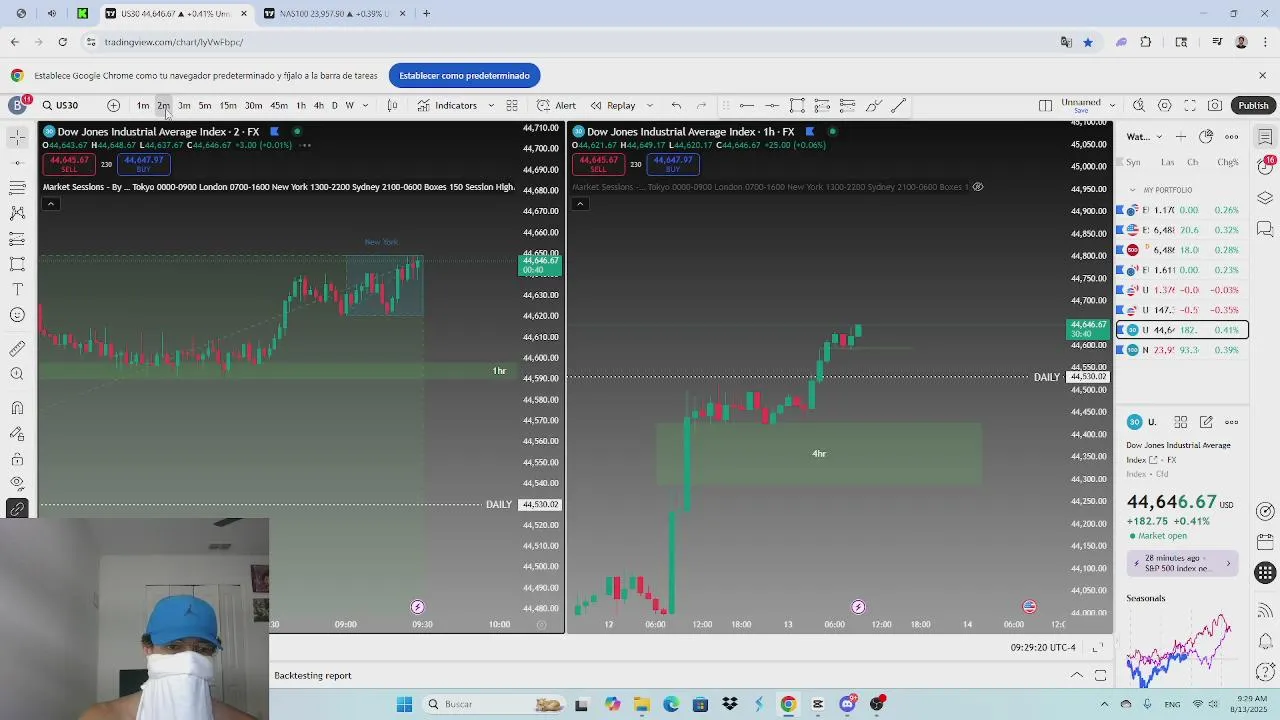The image size is (1280, 720).
Task: Open the Indicators dialog
Action: [447, 105]
